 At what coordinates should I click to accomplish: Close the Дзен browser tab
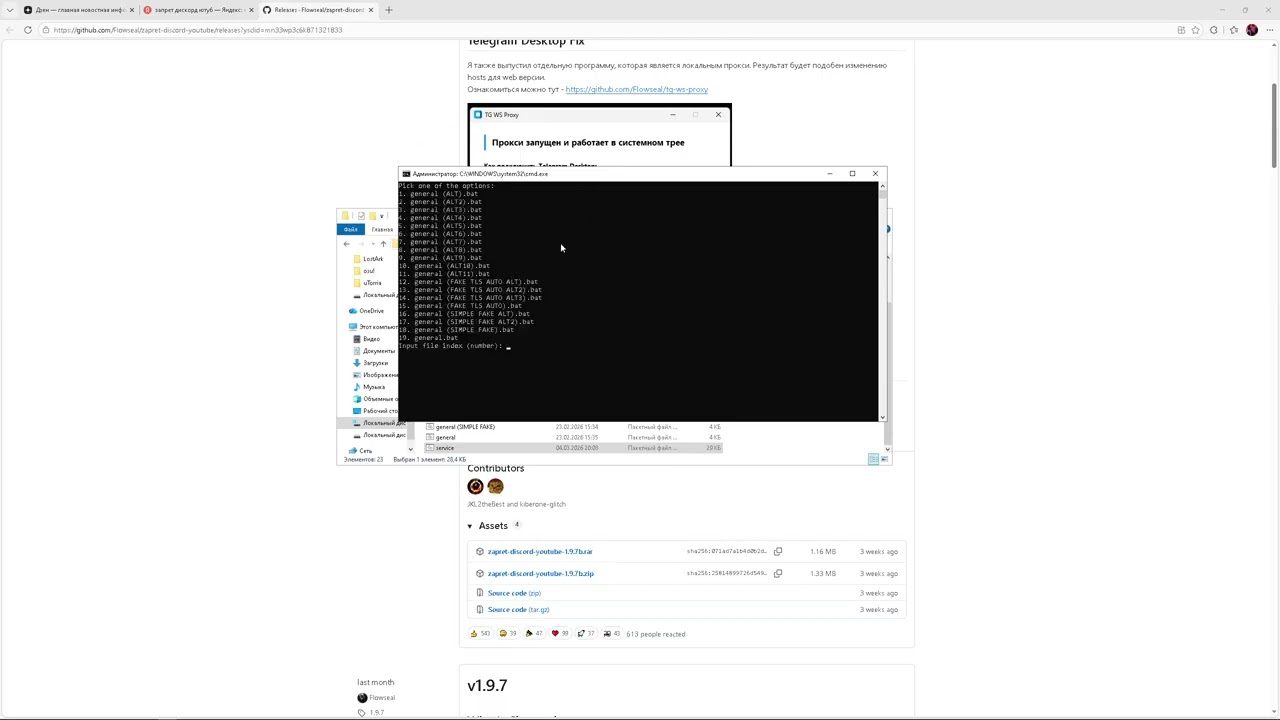click(130, 10)
